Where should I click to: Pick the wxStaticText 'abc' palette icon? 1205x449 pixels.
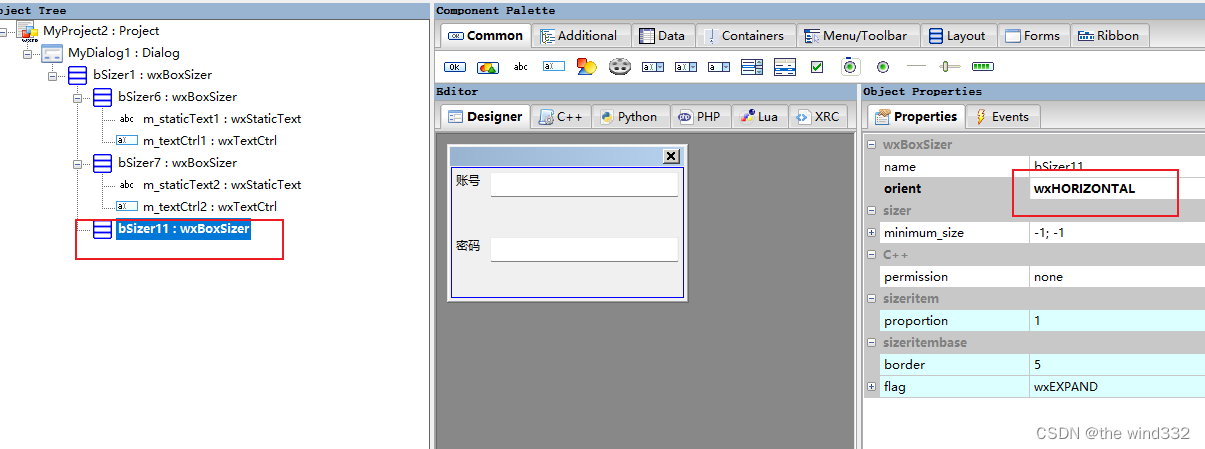(521, 67)
